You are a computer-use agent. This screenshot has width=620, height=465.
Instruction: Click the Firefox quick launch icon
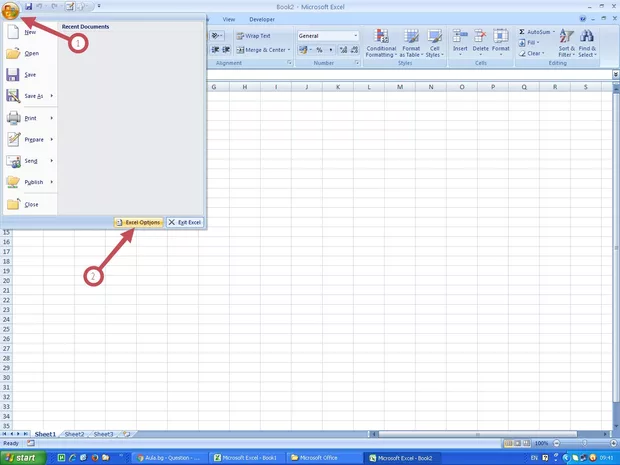(x=95, y=458)
